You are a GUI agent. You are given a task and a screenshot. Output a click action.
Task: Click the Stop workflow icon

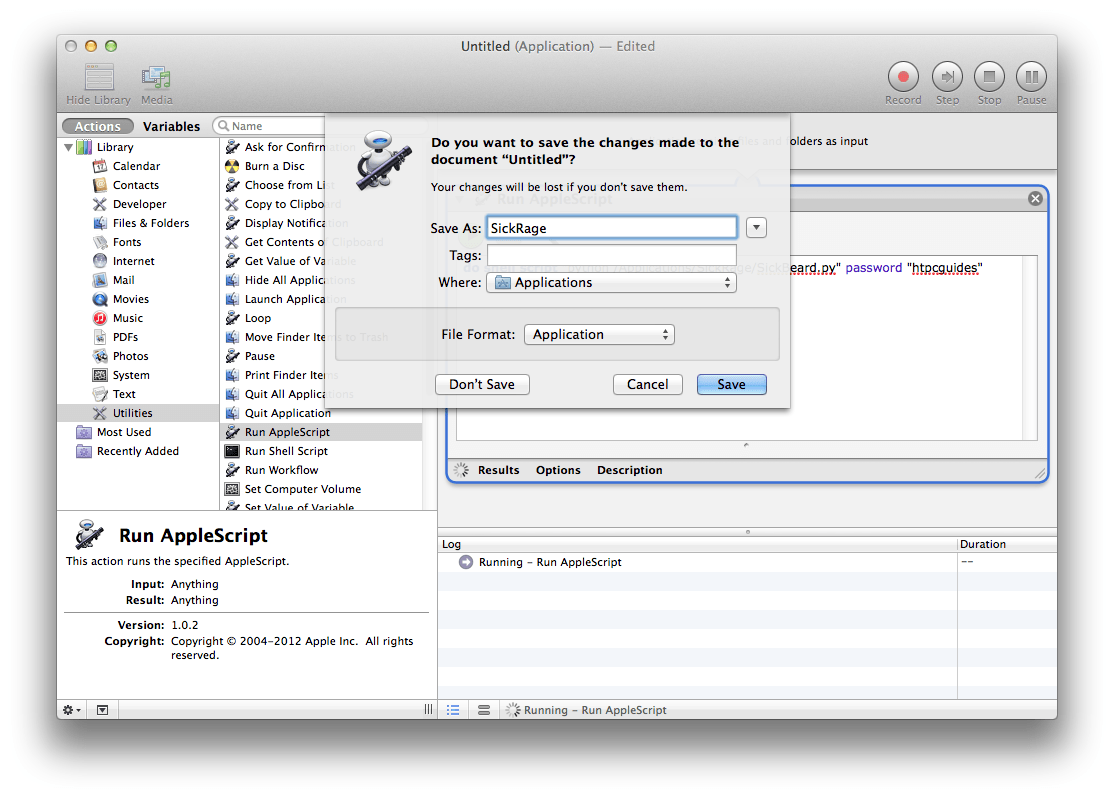[x=989, y=77]
